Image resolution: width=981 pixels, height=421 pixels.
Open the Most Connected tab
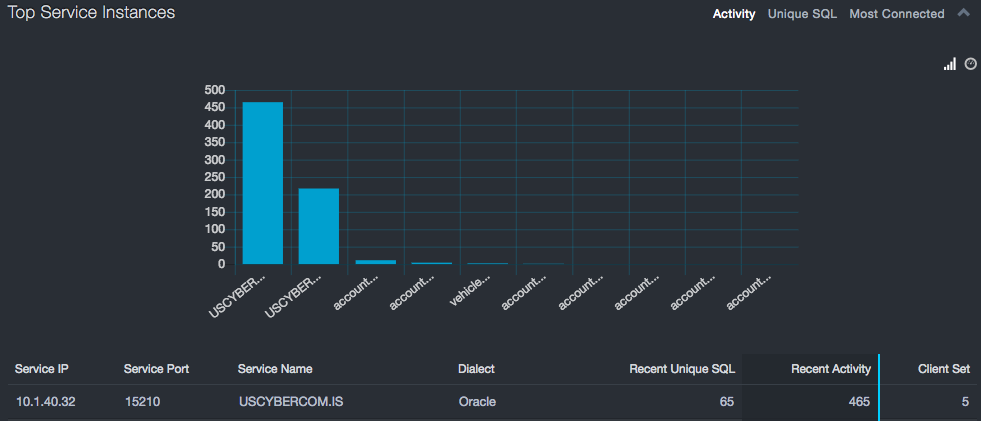tap(896, 14)
